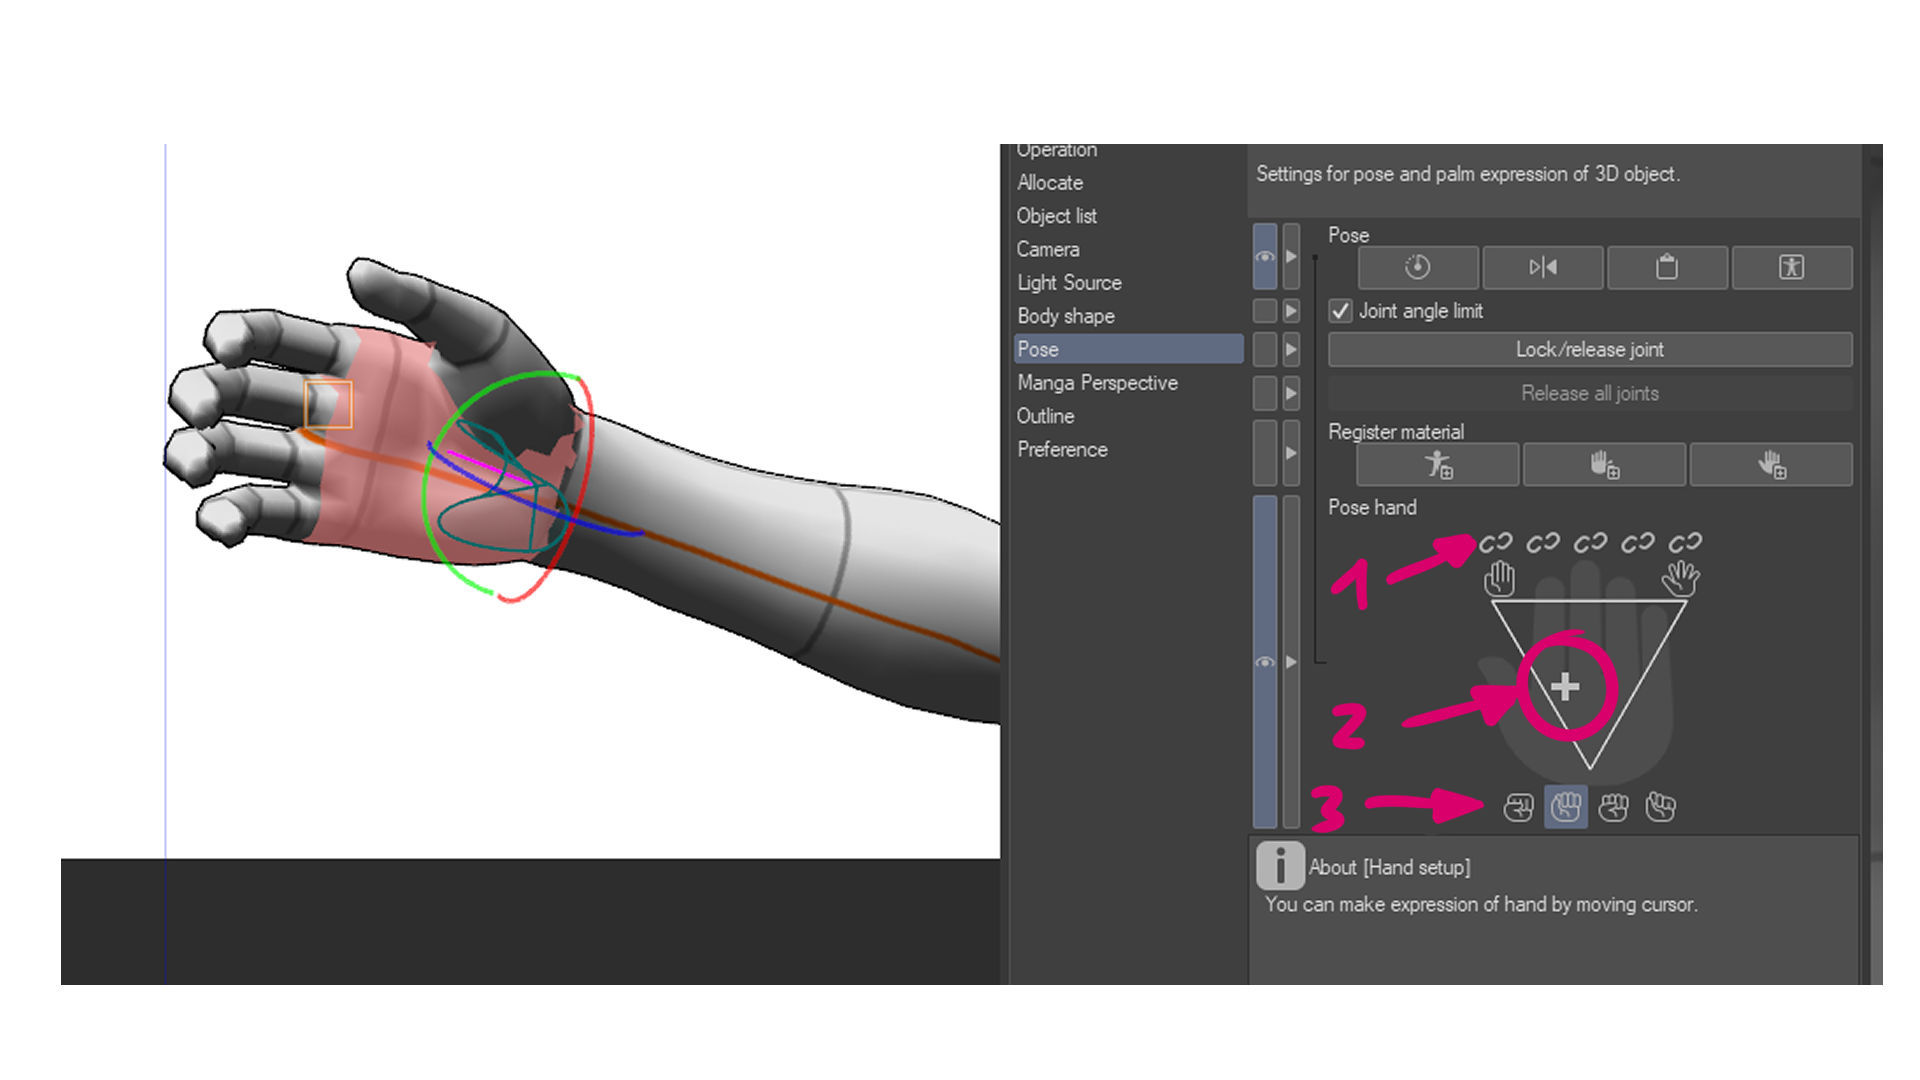Screen dimensions: 1920x1080
Task: Open the Camera settings category
Action: tap(1048, 249)
